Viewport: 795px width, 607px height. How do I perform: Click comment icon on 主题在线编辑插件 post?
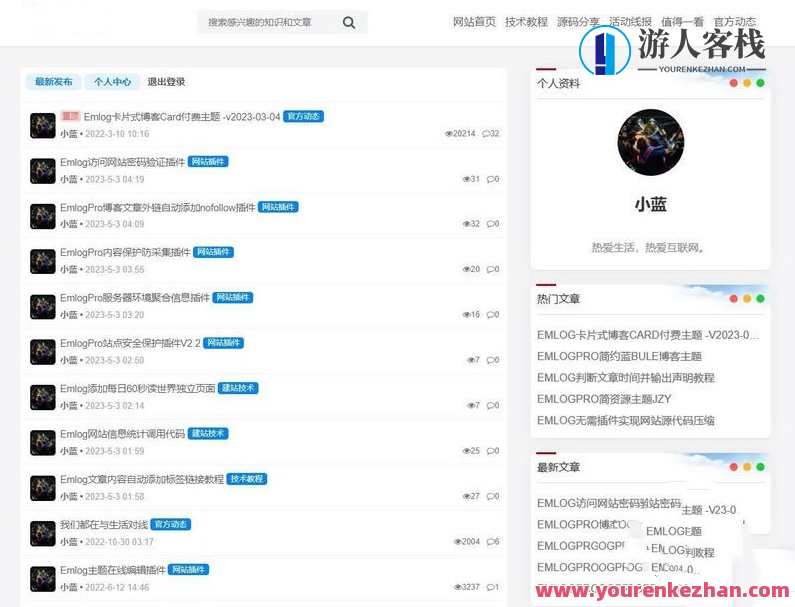point(490,587)
